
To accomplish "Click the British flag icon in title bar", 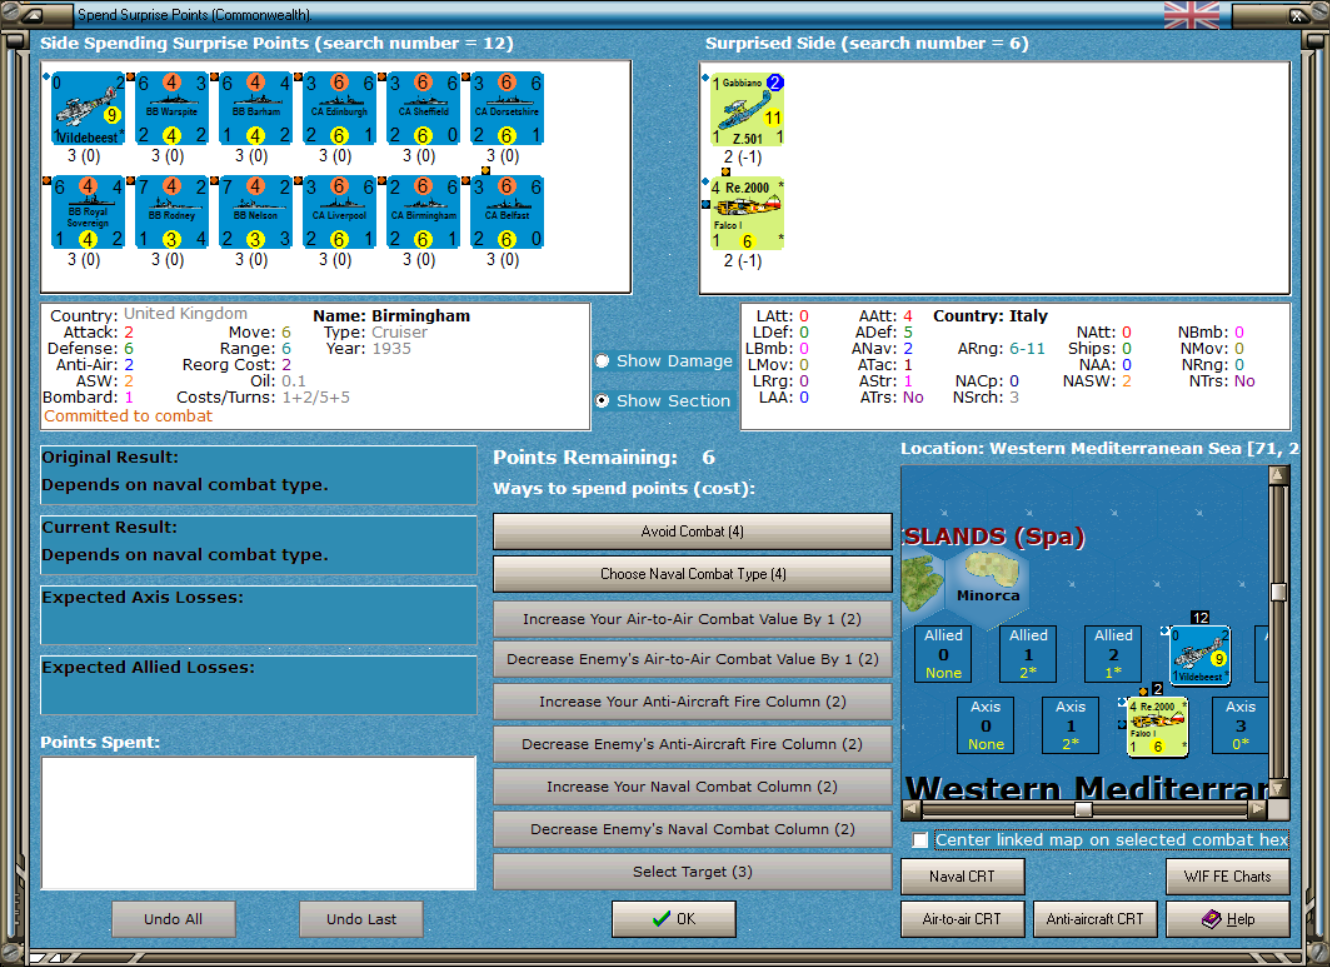I will (x=1191, y=15).
